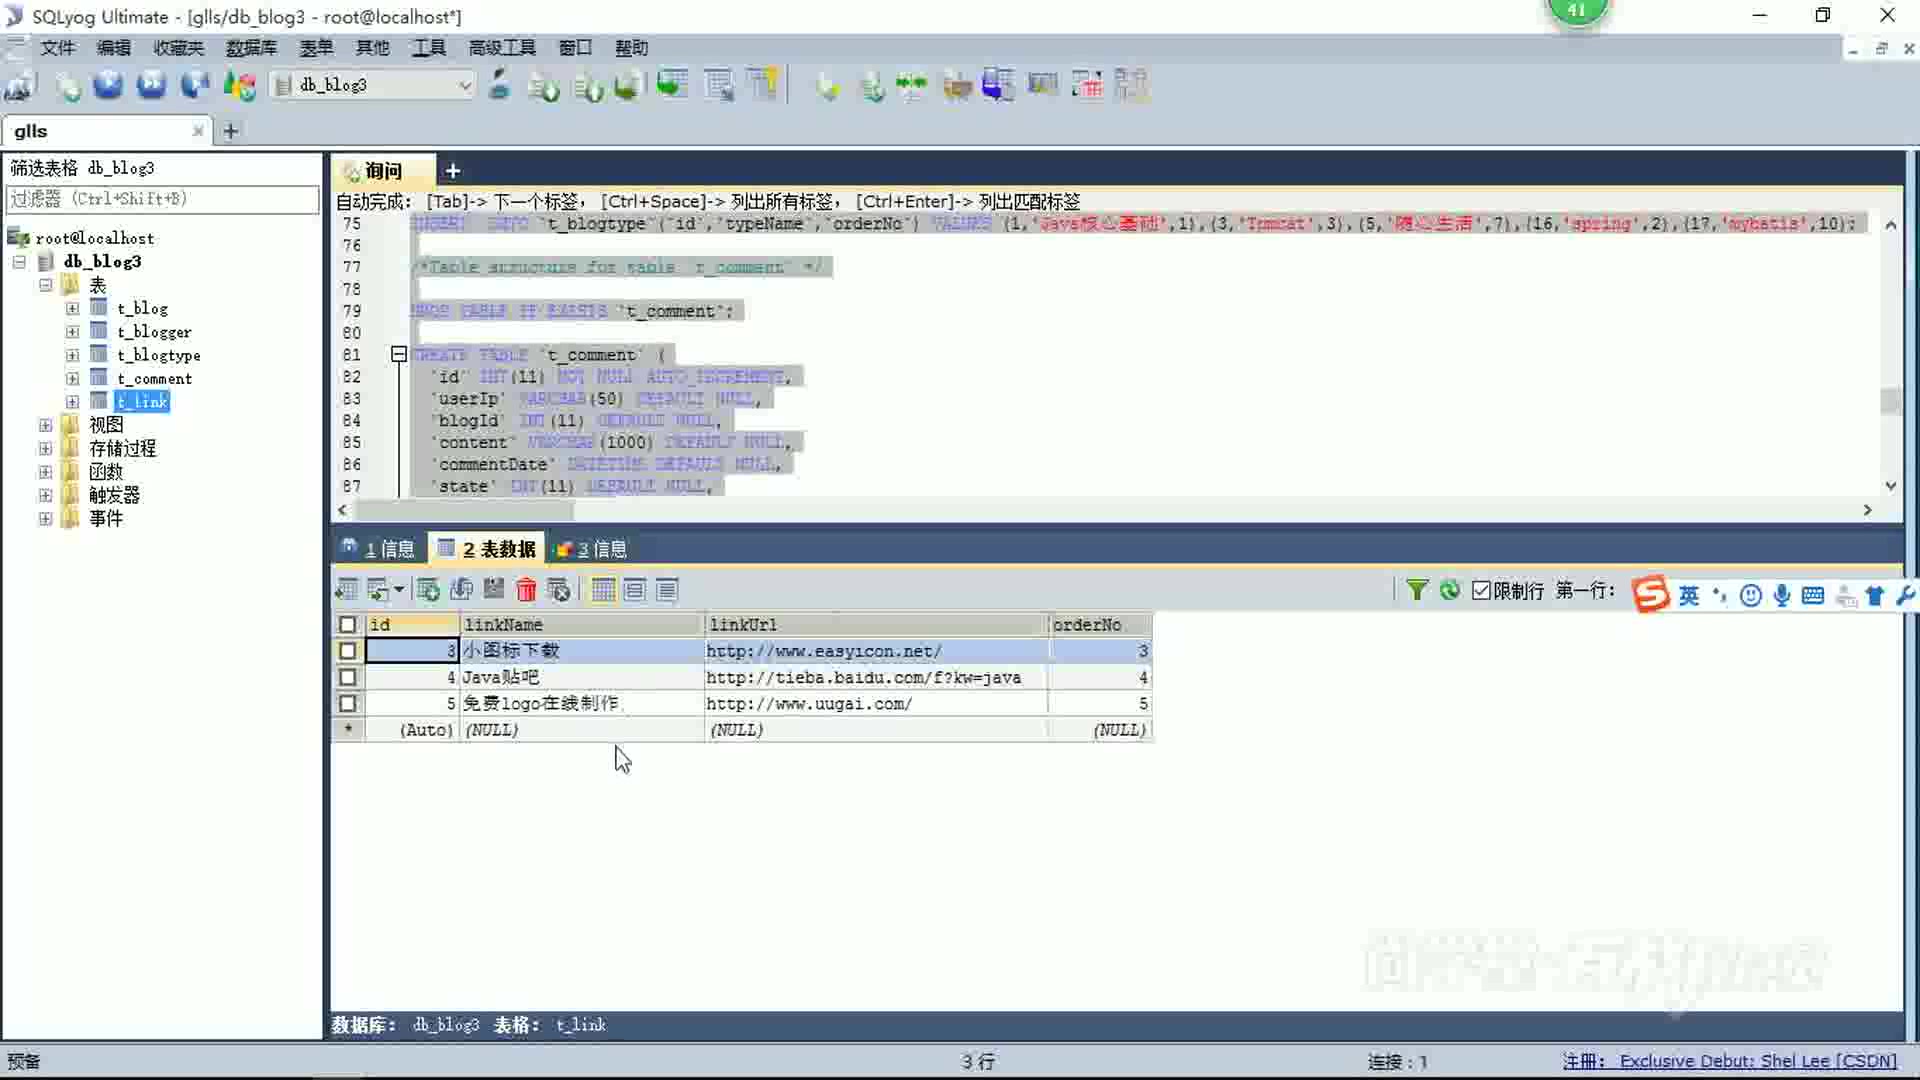Viewport: 1920px width, 1080px height.
Task: Click the execute query icon in top toolbar
Action: click(109, 84)
